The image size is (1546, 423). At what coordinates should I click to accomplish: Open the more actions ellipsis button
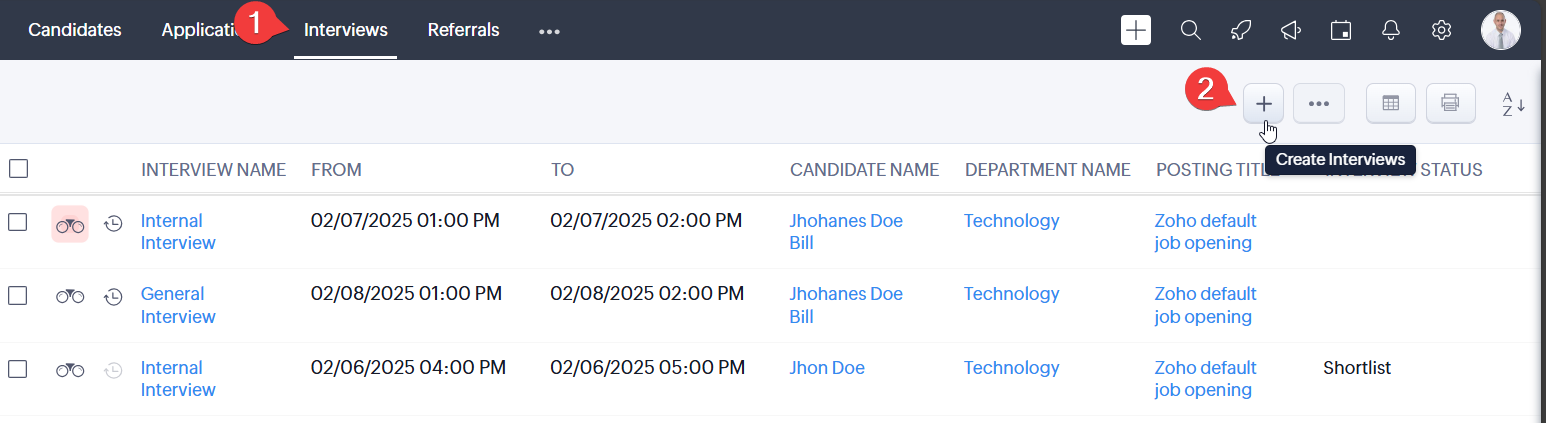click(x=1319, y=103)
